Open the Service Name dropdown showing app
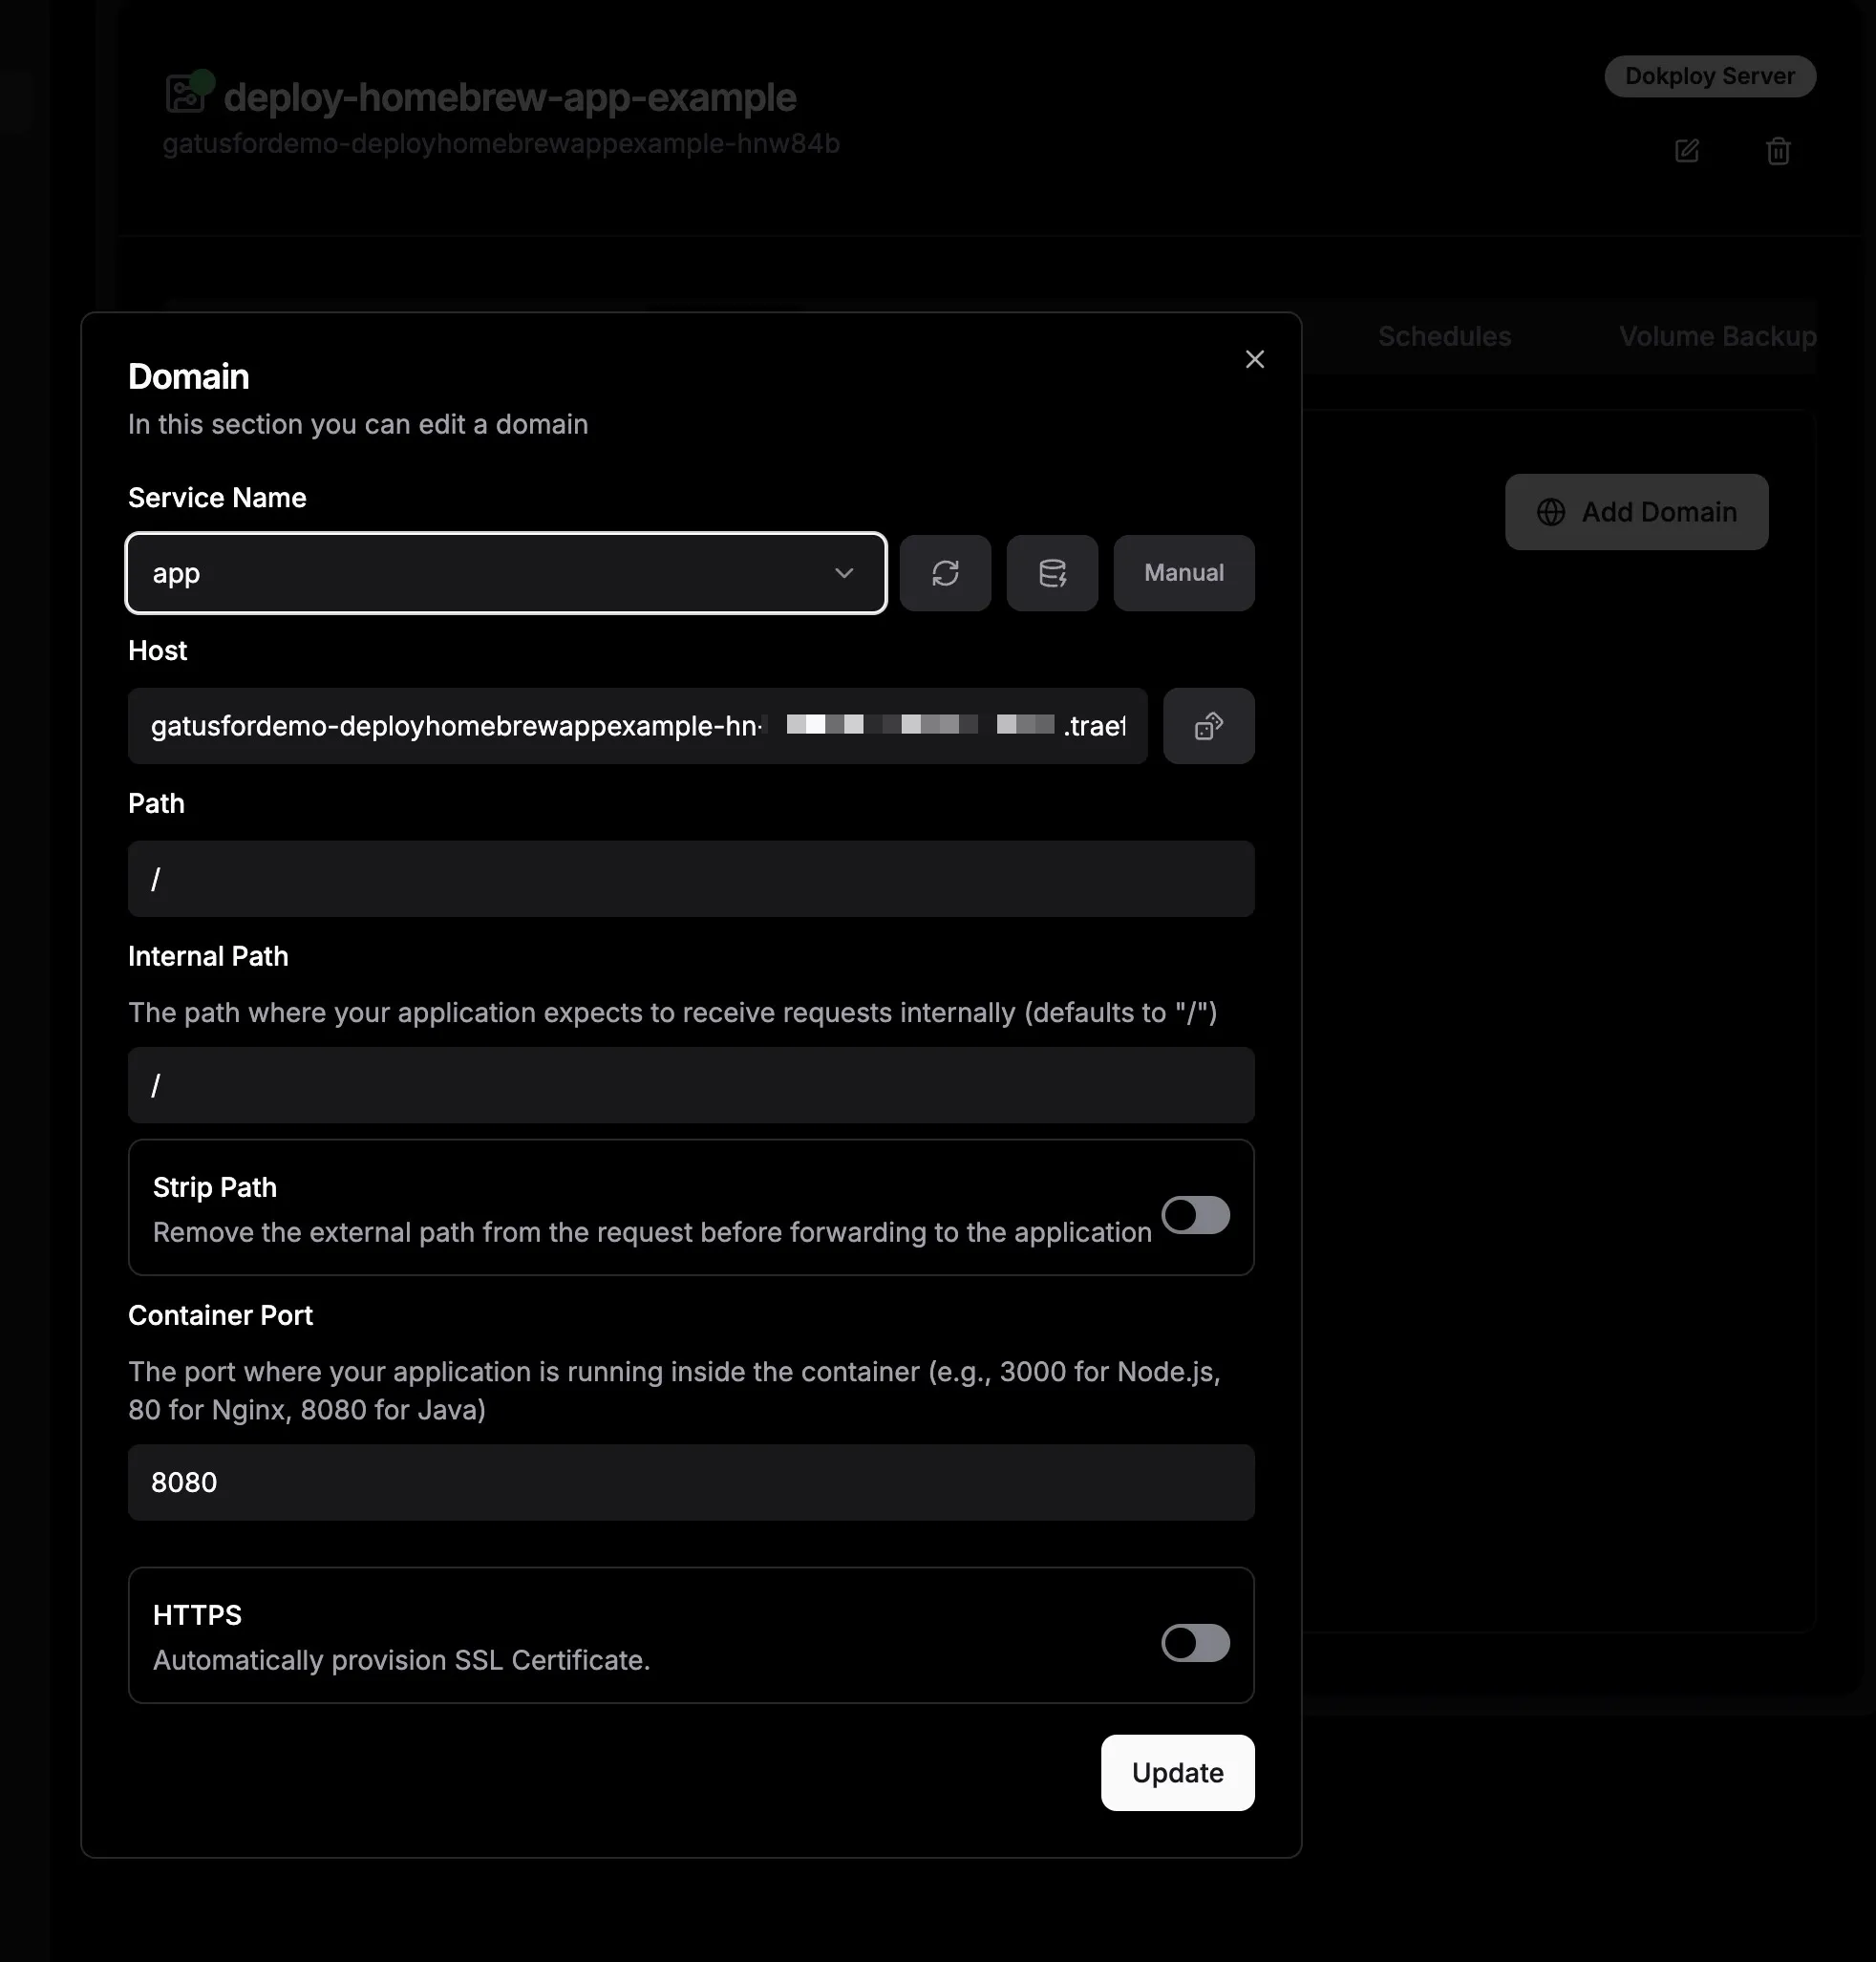This screenshot has width=1876, height=1962. [505, 573]
